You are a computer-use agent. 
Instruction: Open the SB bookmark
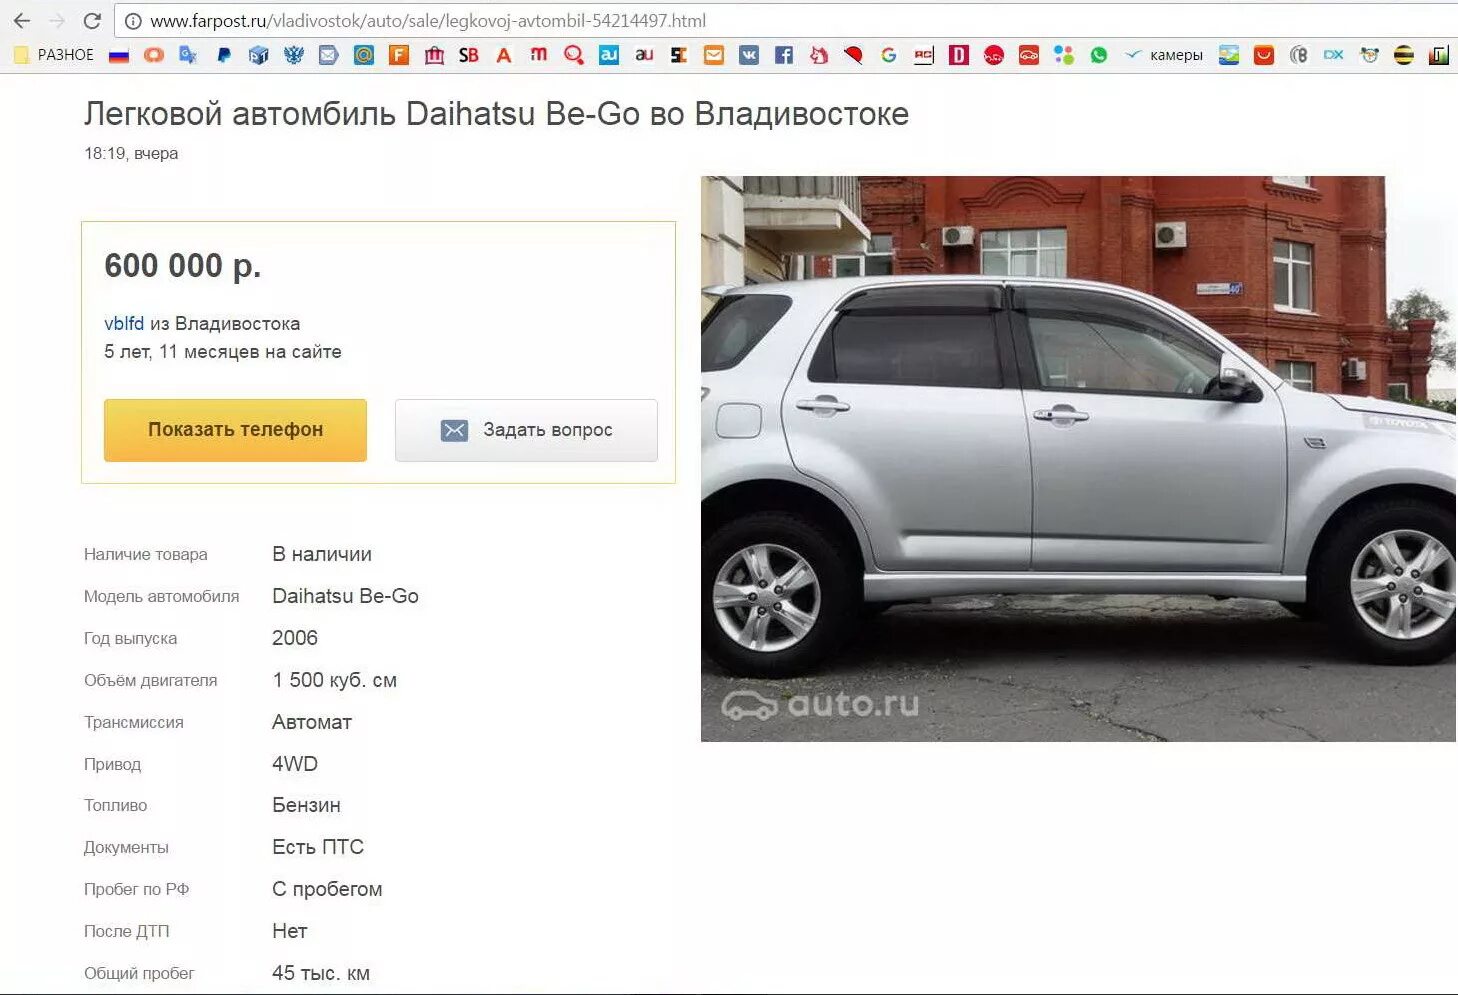click(x=468, y=55)
